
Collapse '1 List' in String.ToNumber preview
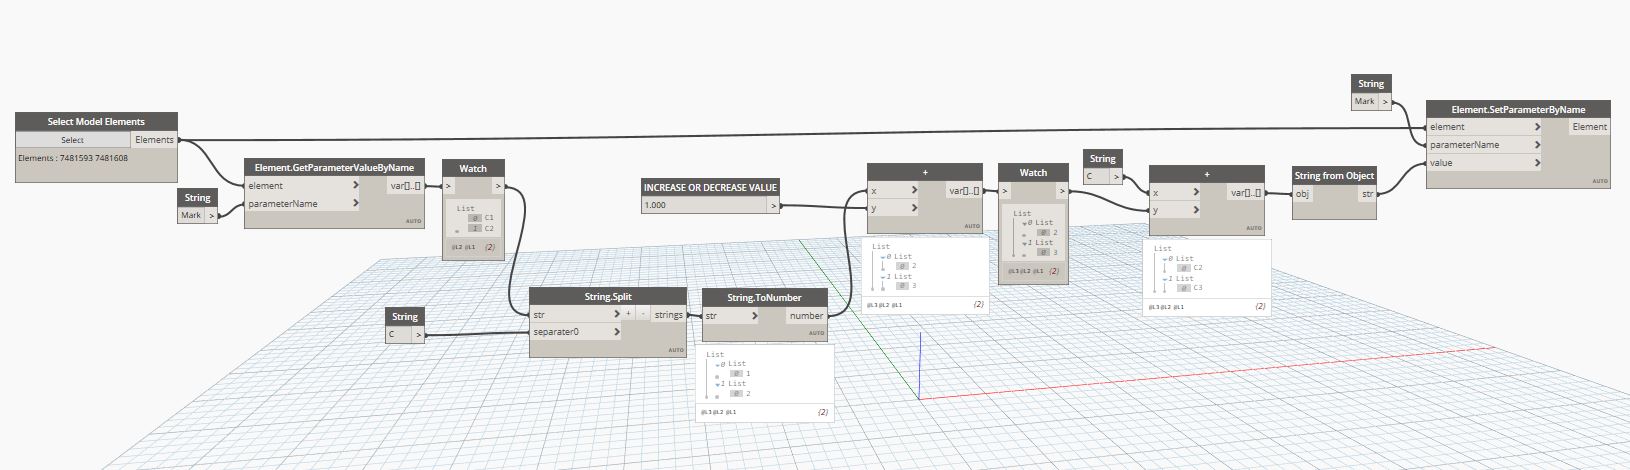718,384
